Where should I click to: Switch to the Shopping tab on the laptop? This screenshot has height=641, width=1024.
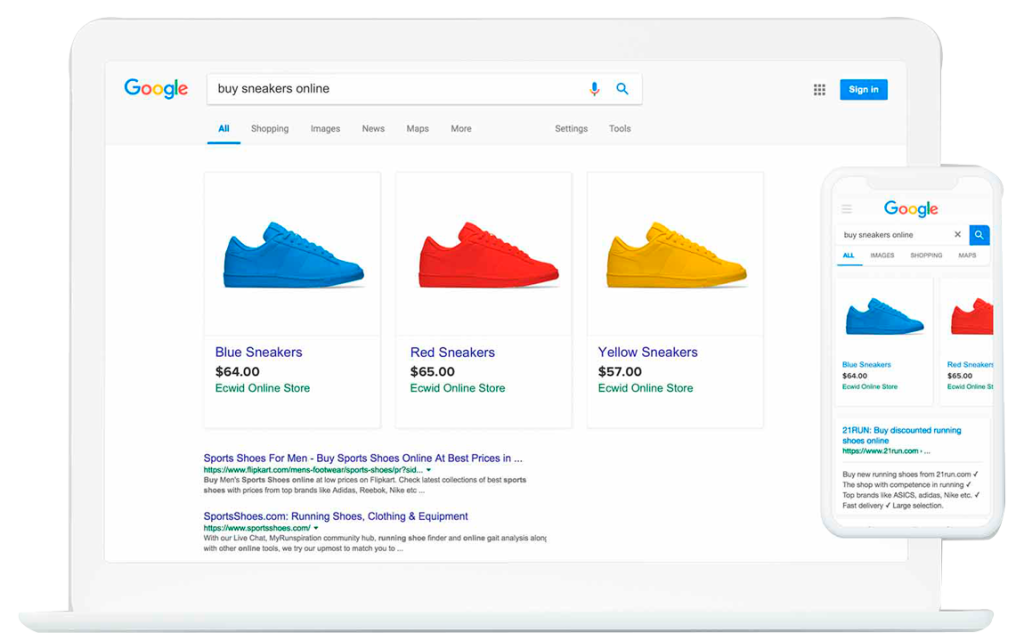point(270,129)
